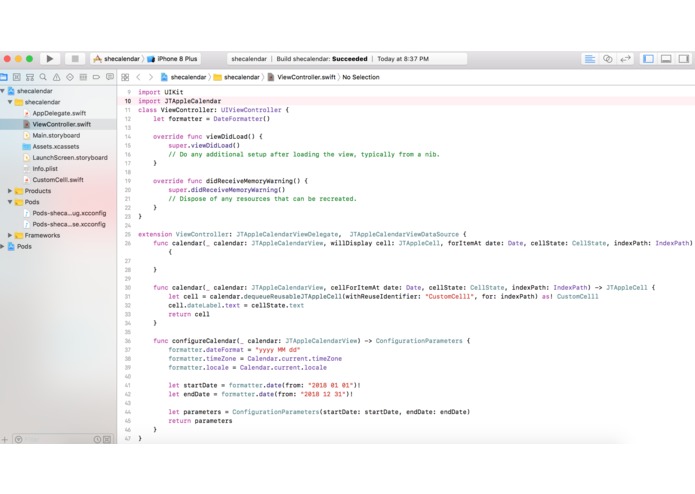Open the find navigator
Screen dimensions: 695x494
pyautogui.click(x=43, y=77)
